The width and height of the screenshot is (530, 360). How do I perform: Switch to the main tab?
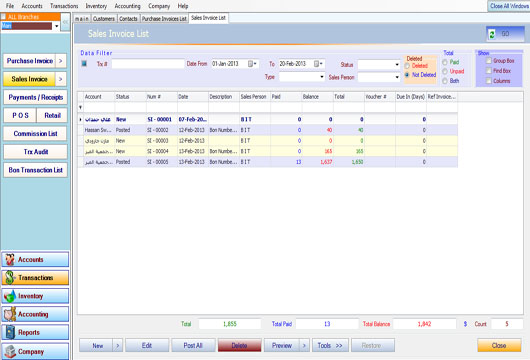pos(82,19)
